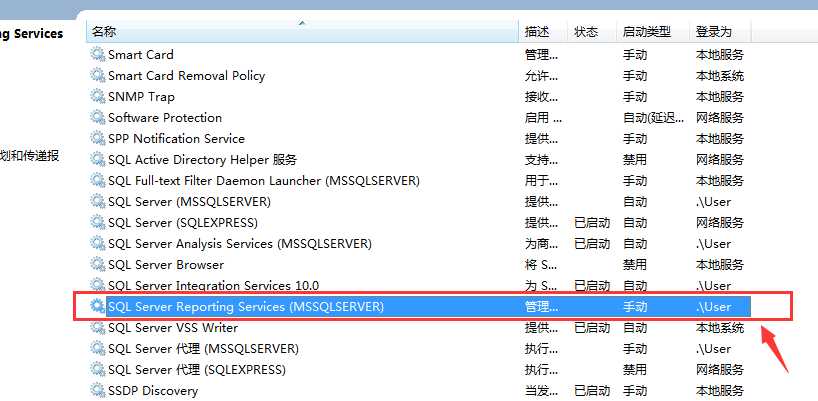Sort by the 启动类型 column header
This screenshot has height=401, width=818.
[x=653, y=31]
